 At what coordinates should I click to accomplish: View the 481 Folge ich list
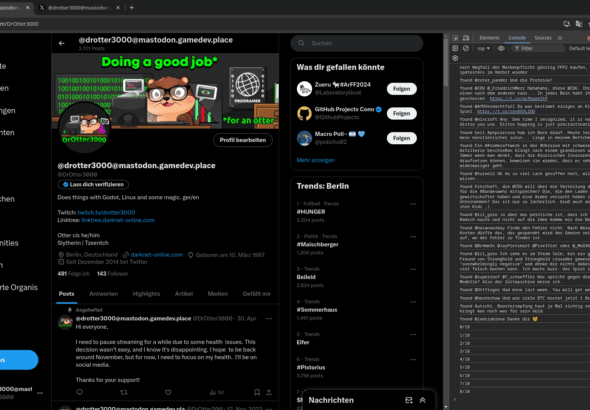[73, 274]
